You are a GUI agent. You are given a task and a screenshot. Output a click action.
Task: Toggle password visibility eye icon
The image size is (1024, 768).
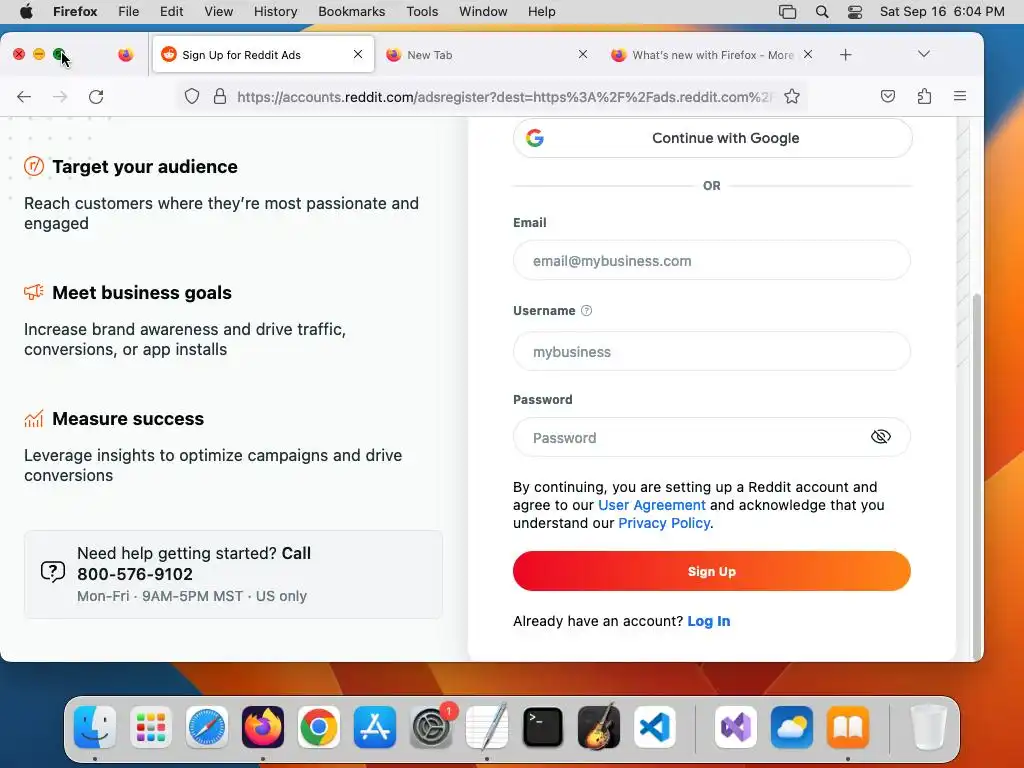point(880,436)
